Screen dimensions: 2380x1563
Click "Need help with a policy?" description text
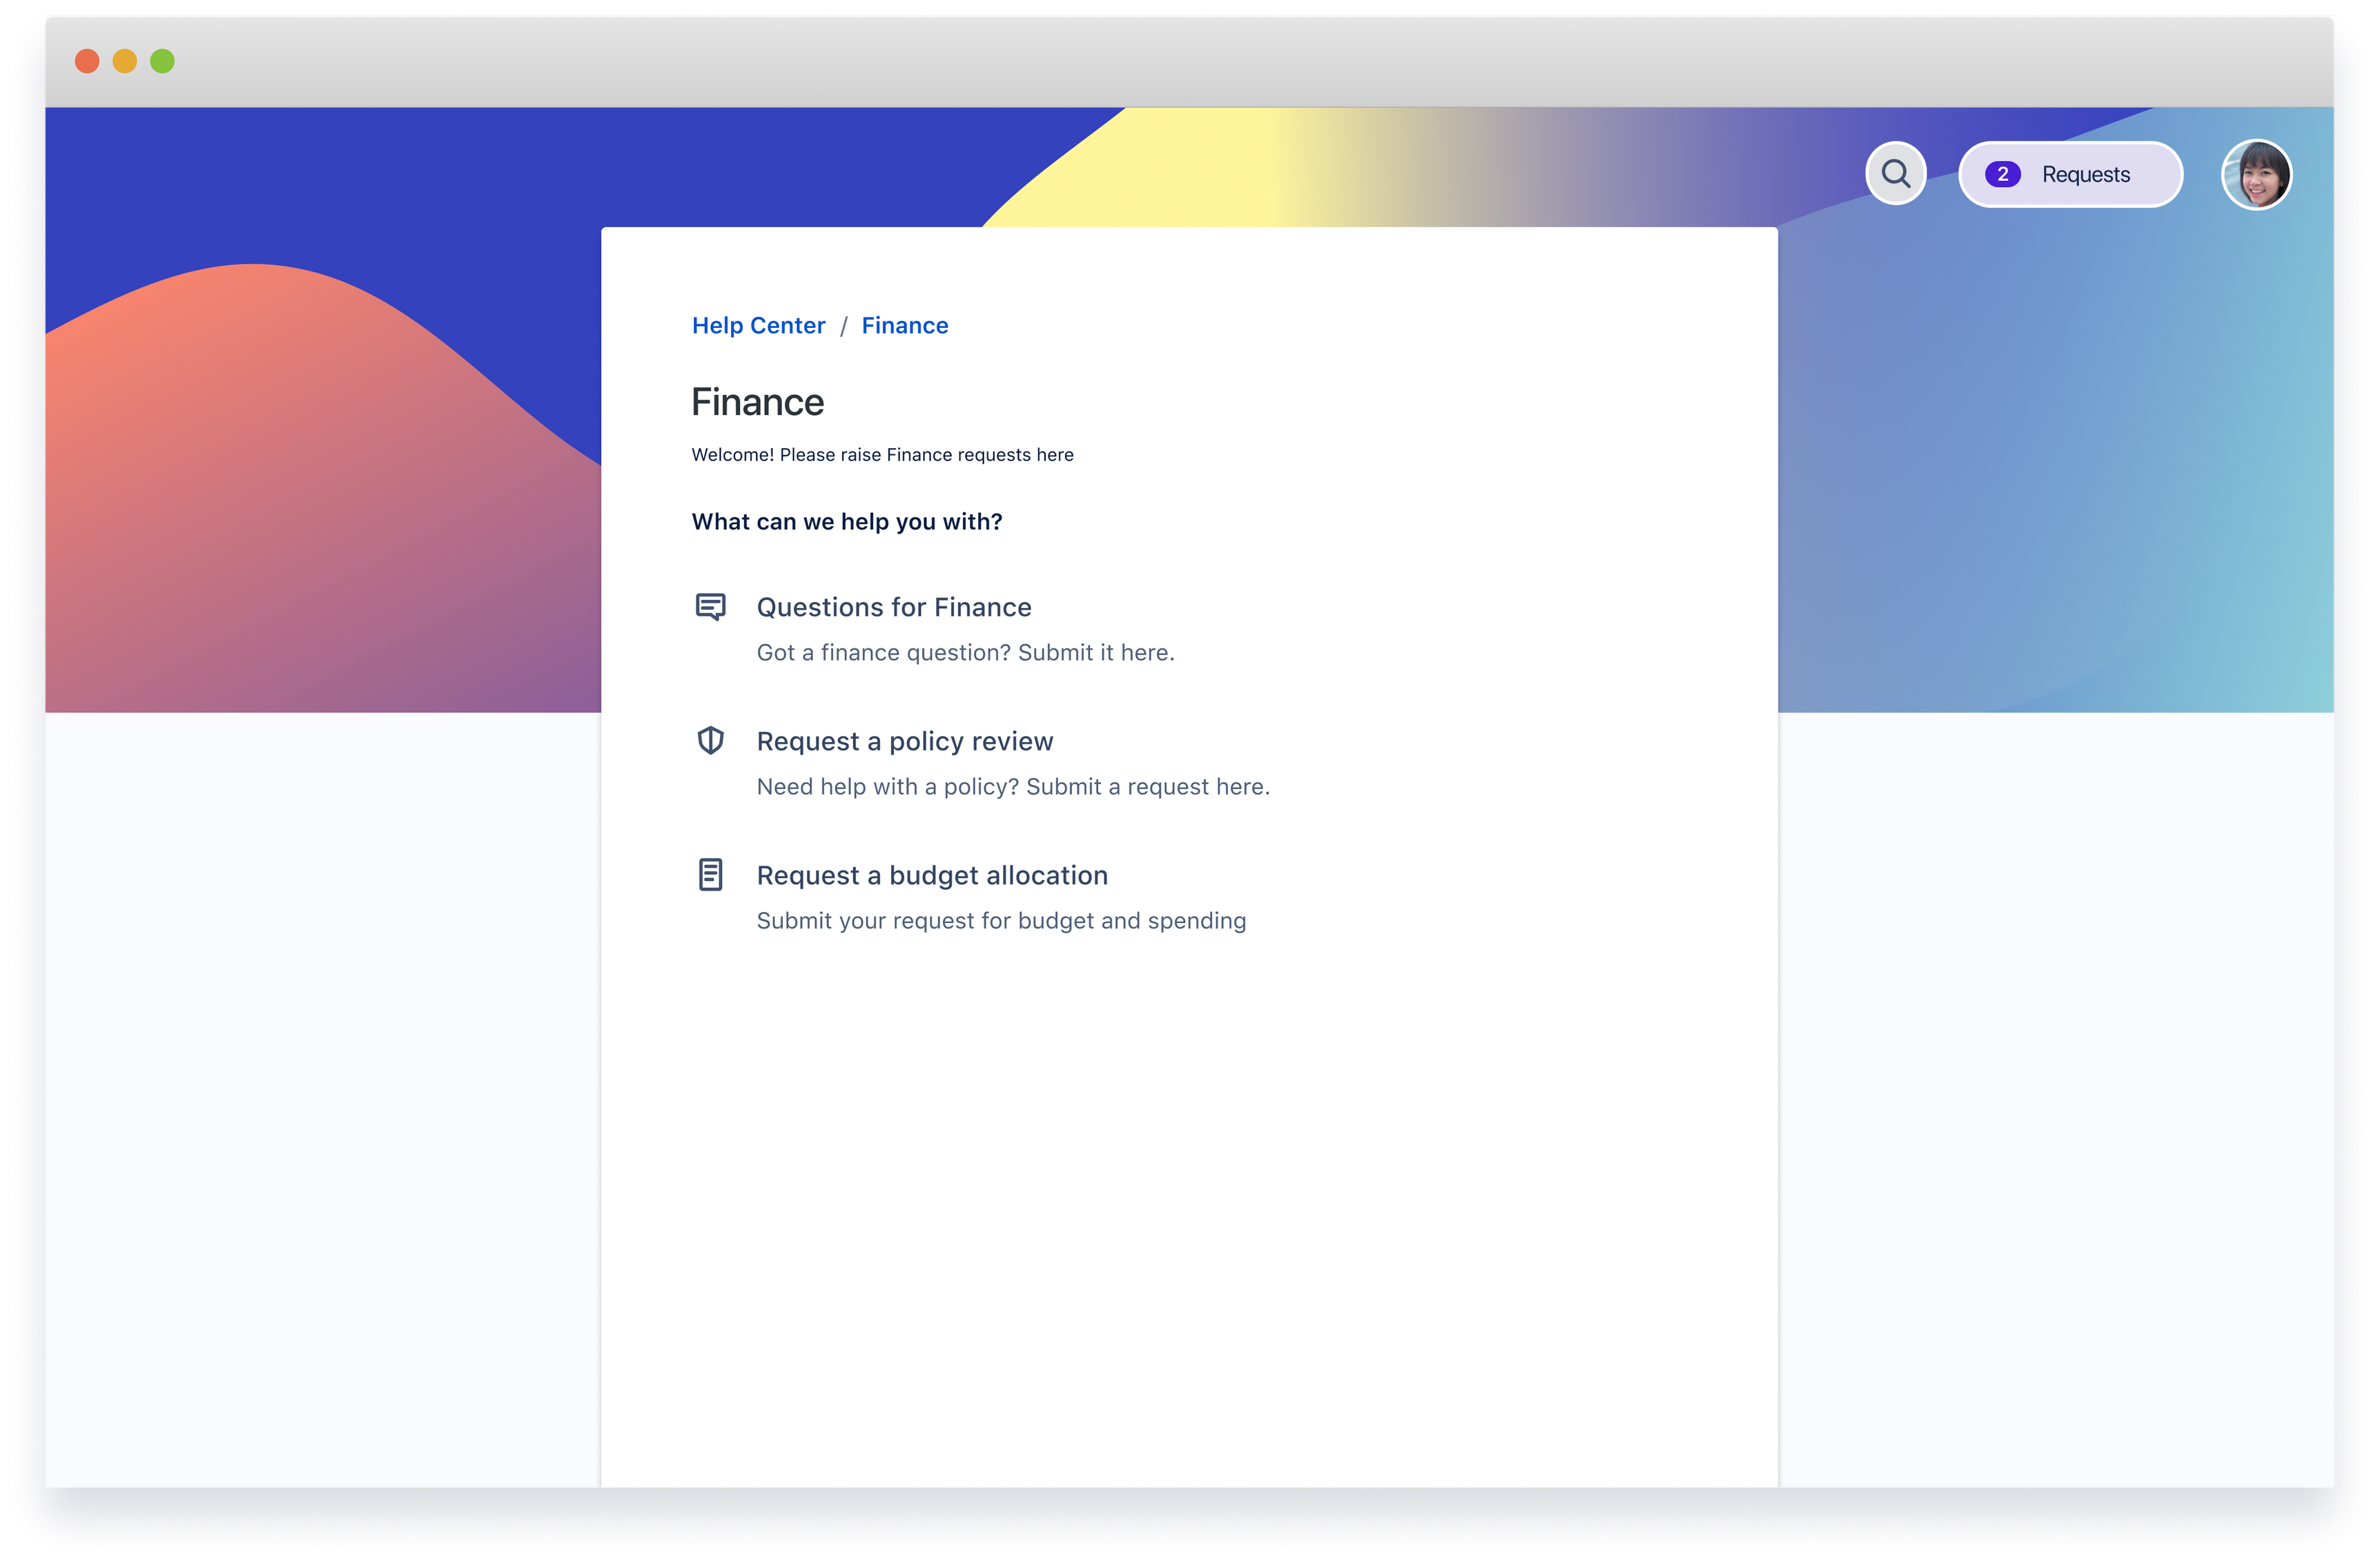pos(1012,786)
